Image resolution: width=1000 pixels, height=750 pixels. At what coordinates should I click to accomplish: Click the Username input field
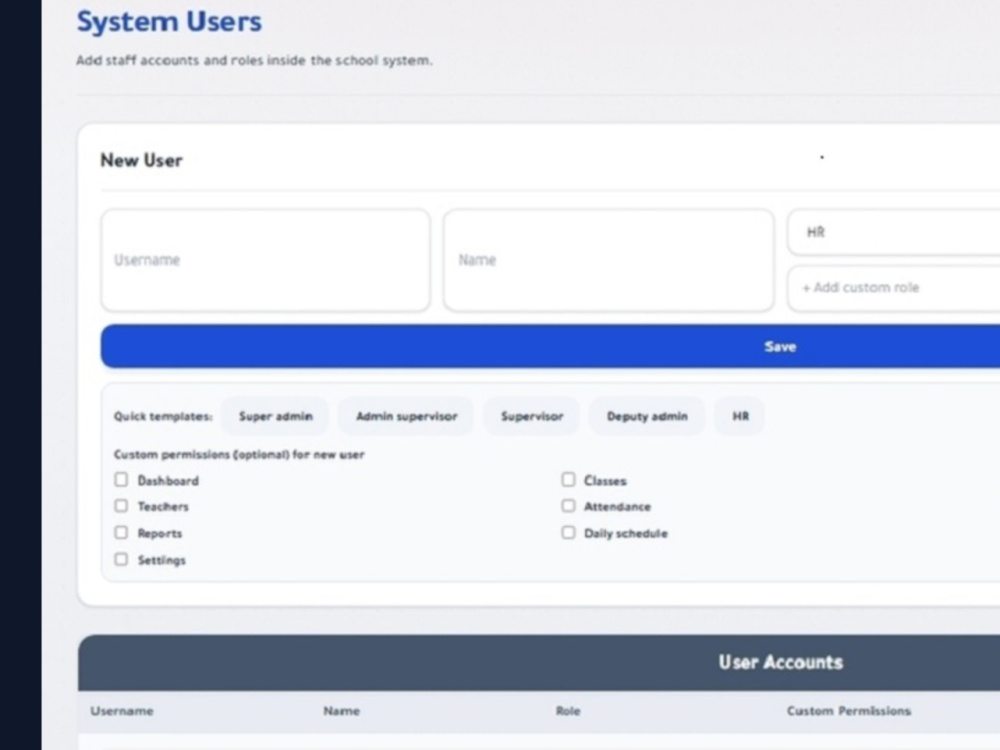pyautogui.click(x=265, y=260)
